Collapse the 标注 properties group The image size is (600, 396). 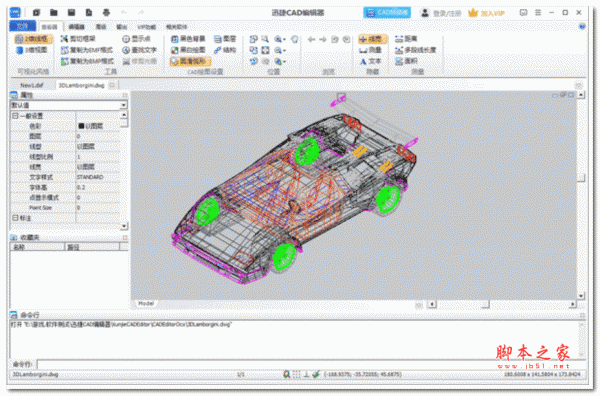click(x=15, y=218)
